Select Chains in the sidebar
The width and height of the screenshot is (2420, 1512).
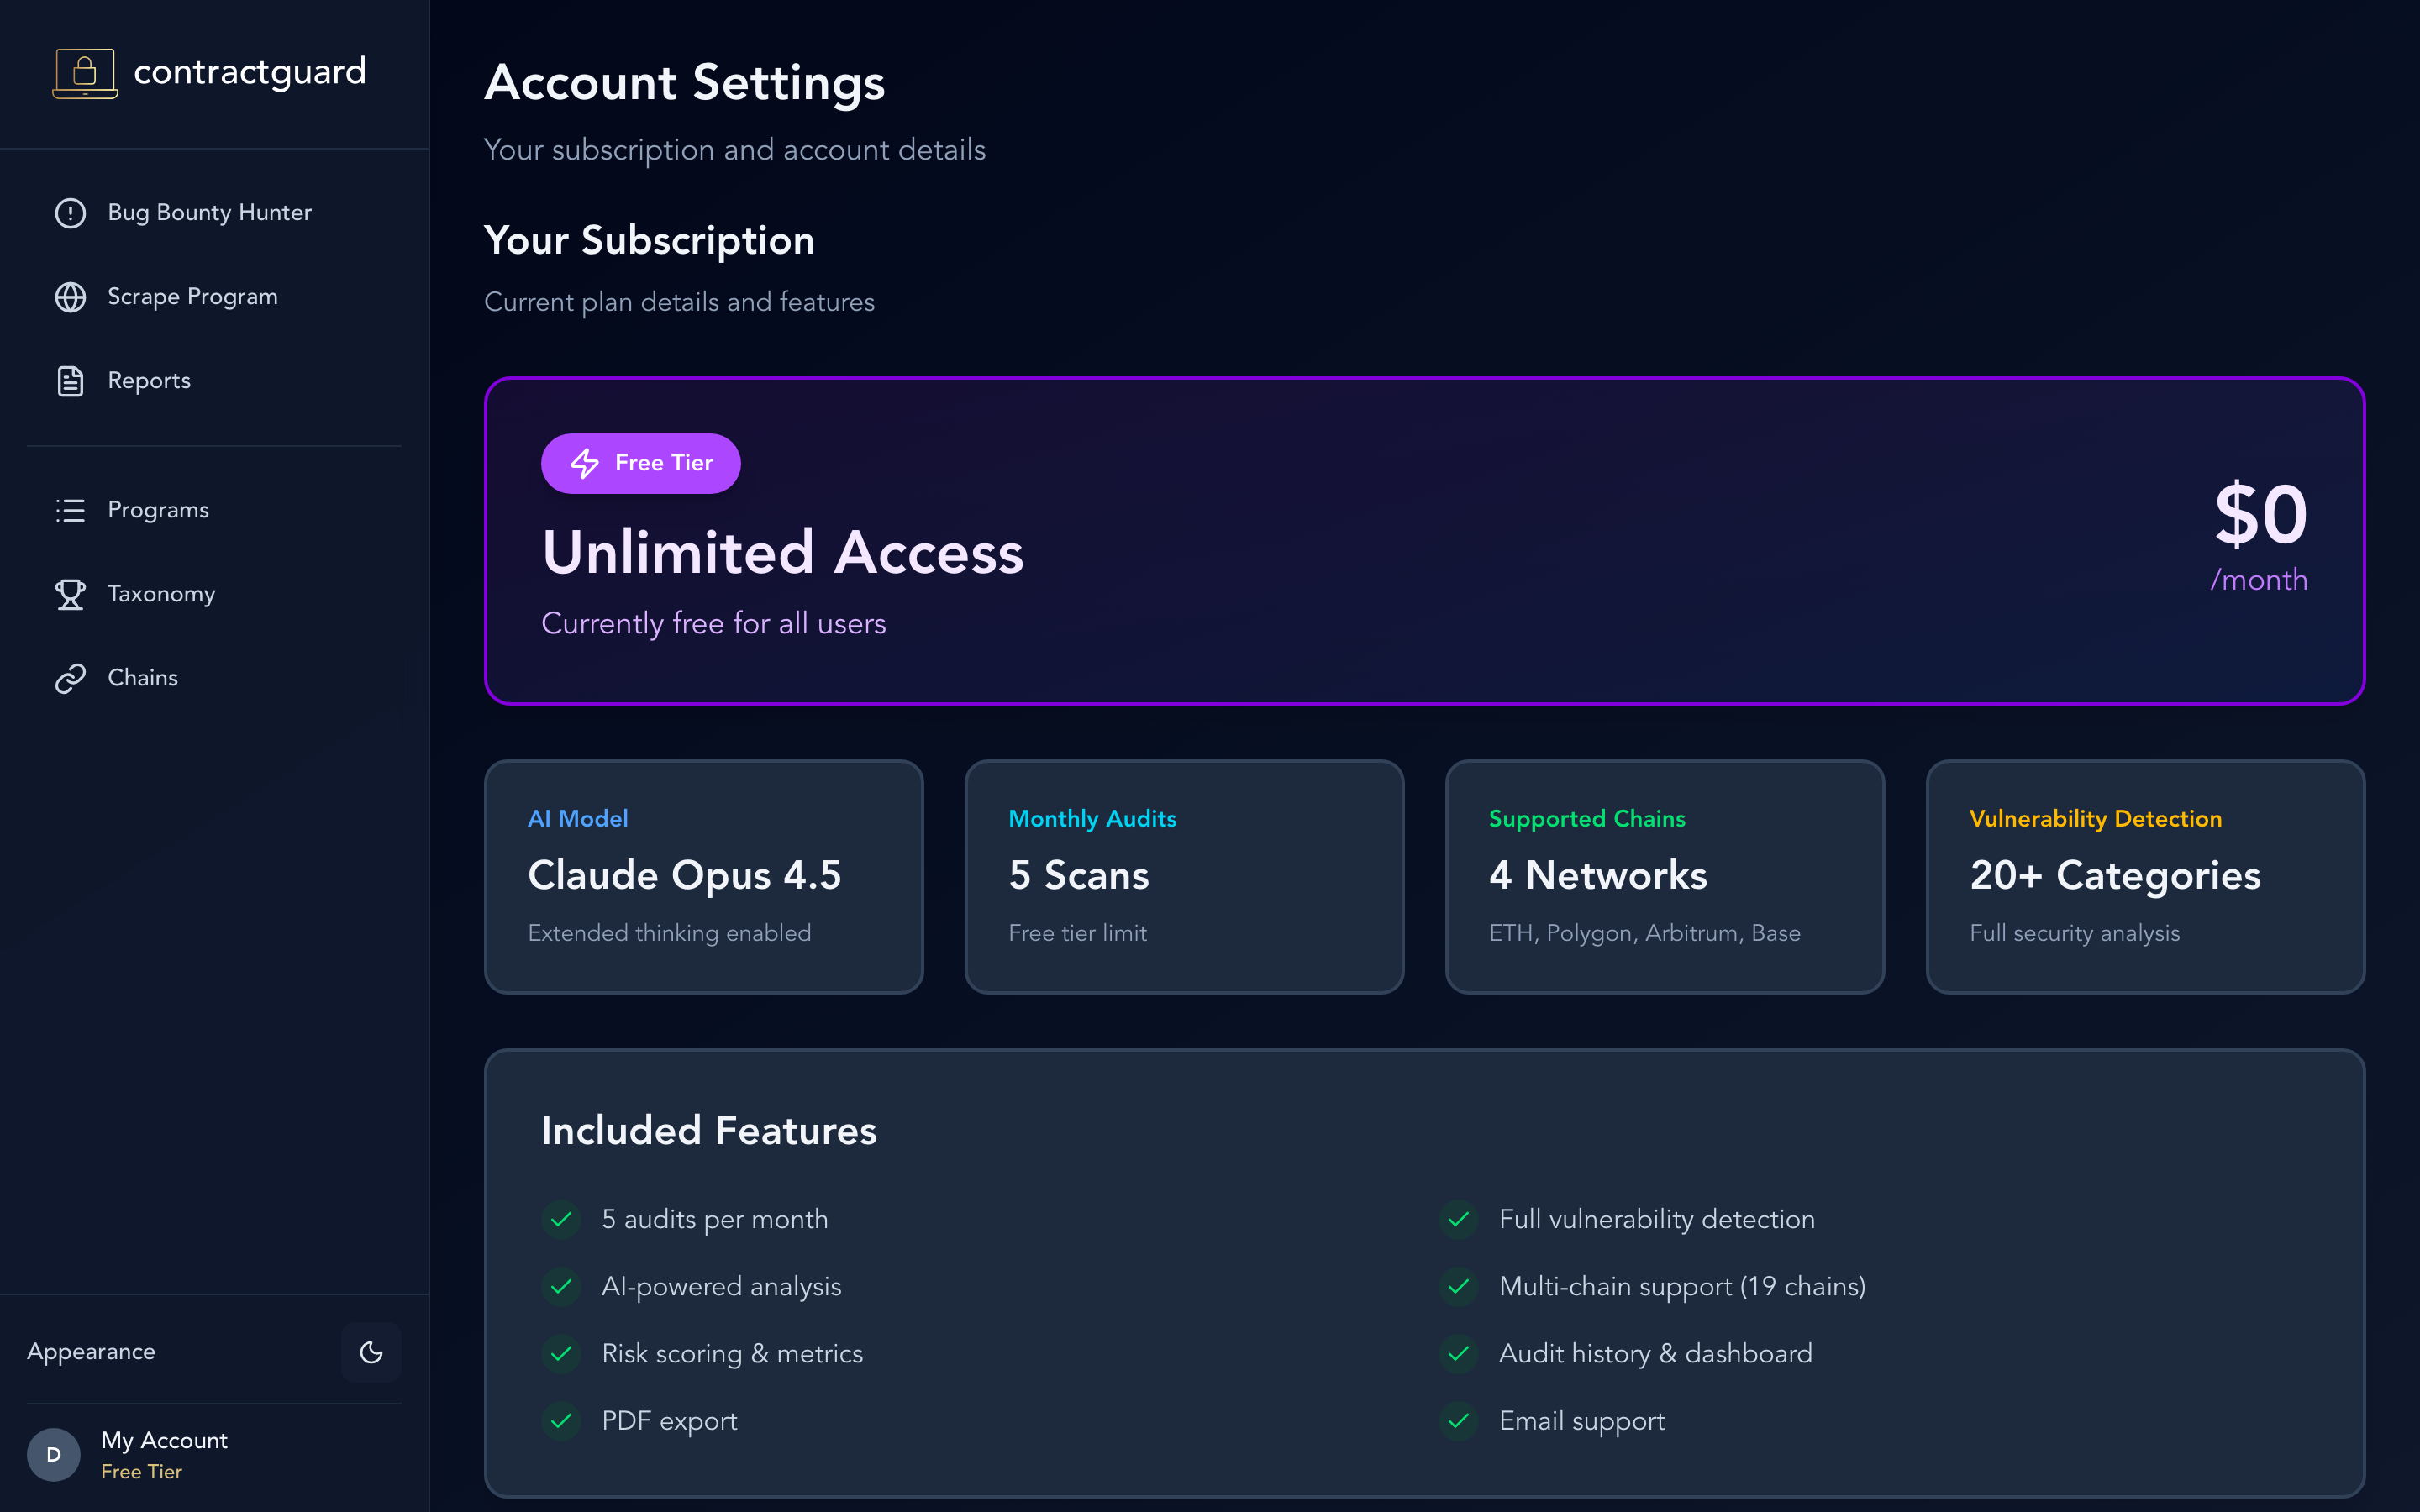point(214,678)
